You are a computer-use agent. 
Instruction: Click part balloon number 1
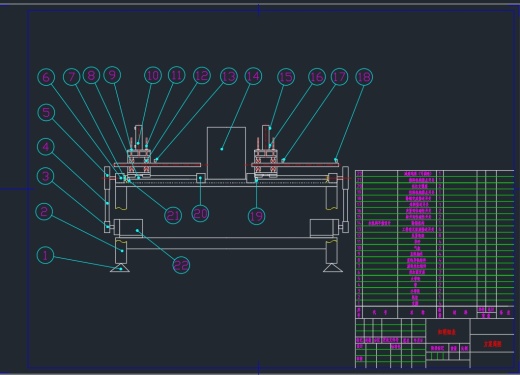45,255
